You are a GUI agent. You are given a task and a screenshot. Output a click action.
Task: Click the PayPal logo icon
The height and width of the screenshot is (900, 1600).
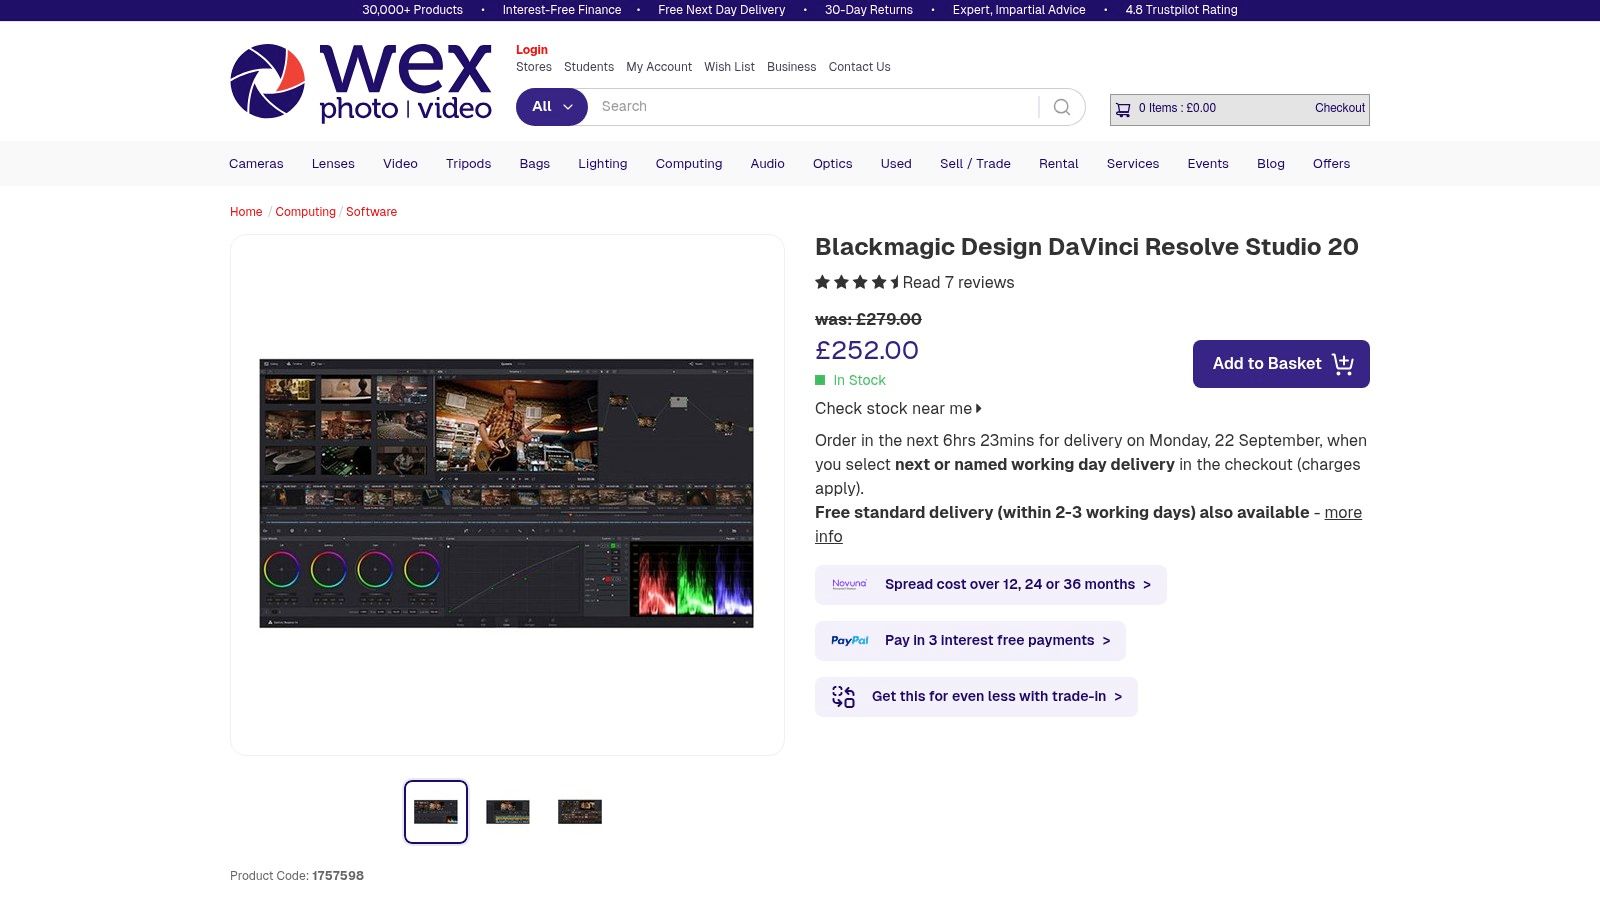pyautogui.click(x=849, y=641)
